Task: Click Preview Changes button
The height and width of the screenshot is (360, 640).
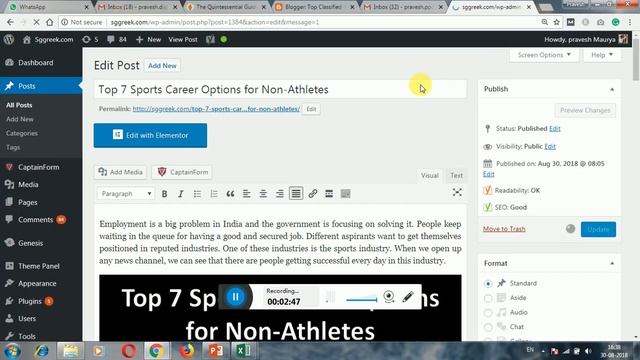Action: point(585,110)
